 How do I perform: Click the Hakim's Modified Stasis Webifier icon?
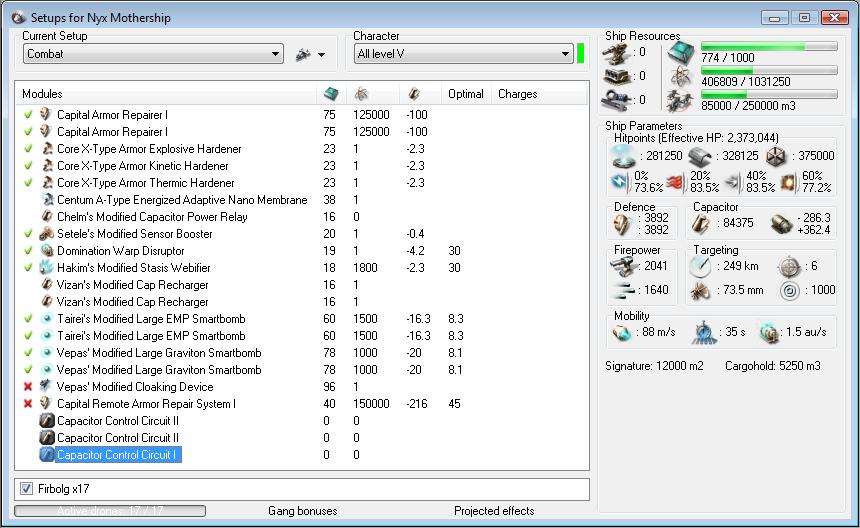tap(45, 268)
